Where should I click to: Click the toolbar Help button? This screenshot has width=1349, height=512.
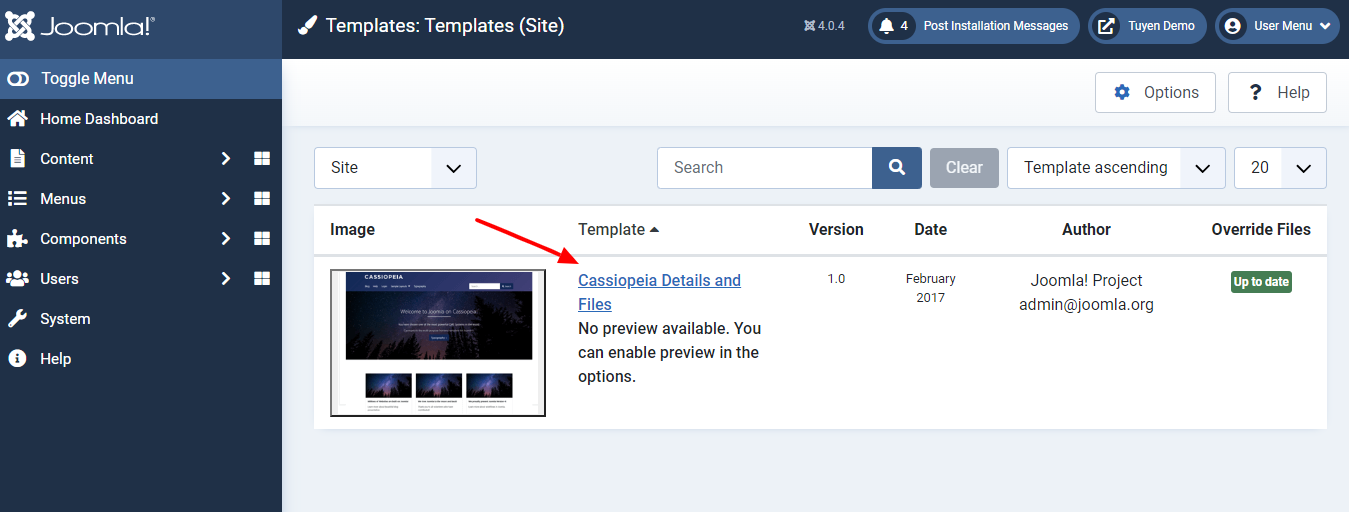(x=1277, y=92)
